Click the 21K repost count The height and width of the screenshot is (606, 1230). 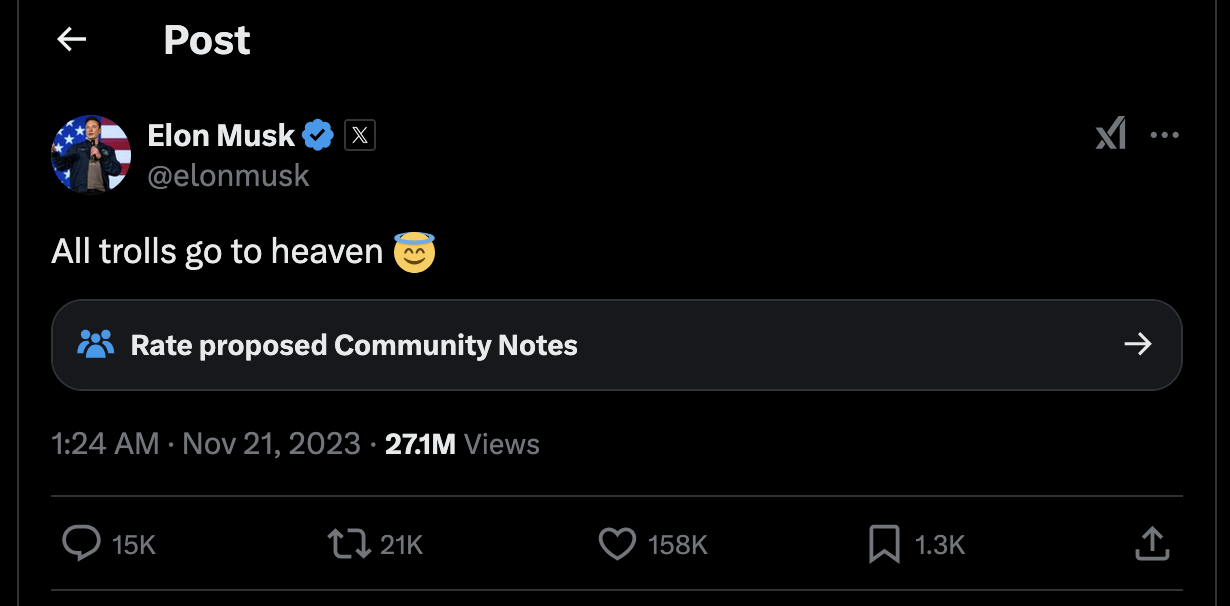402,545
